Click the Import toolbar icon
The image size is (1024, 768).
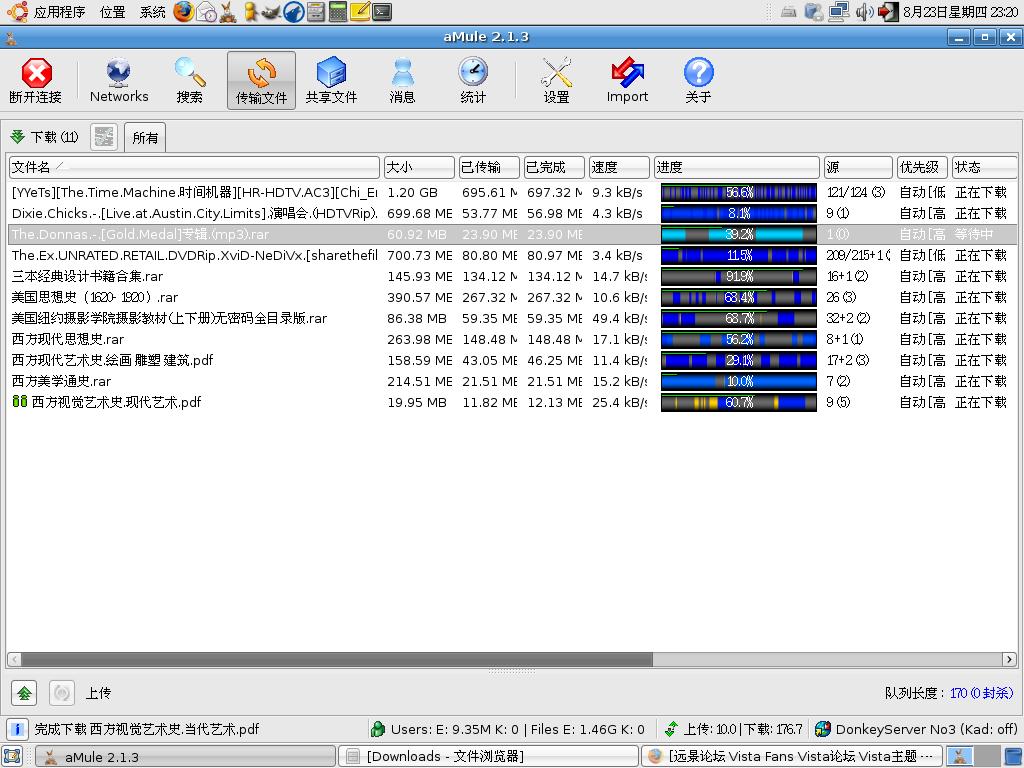click(x=627, y=72)
